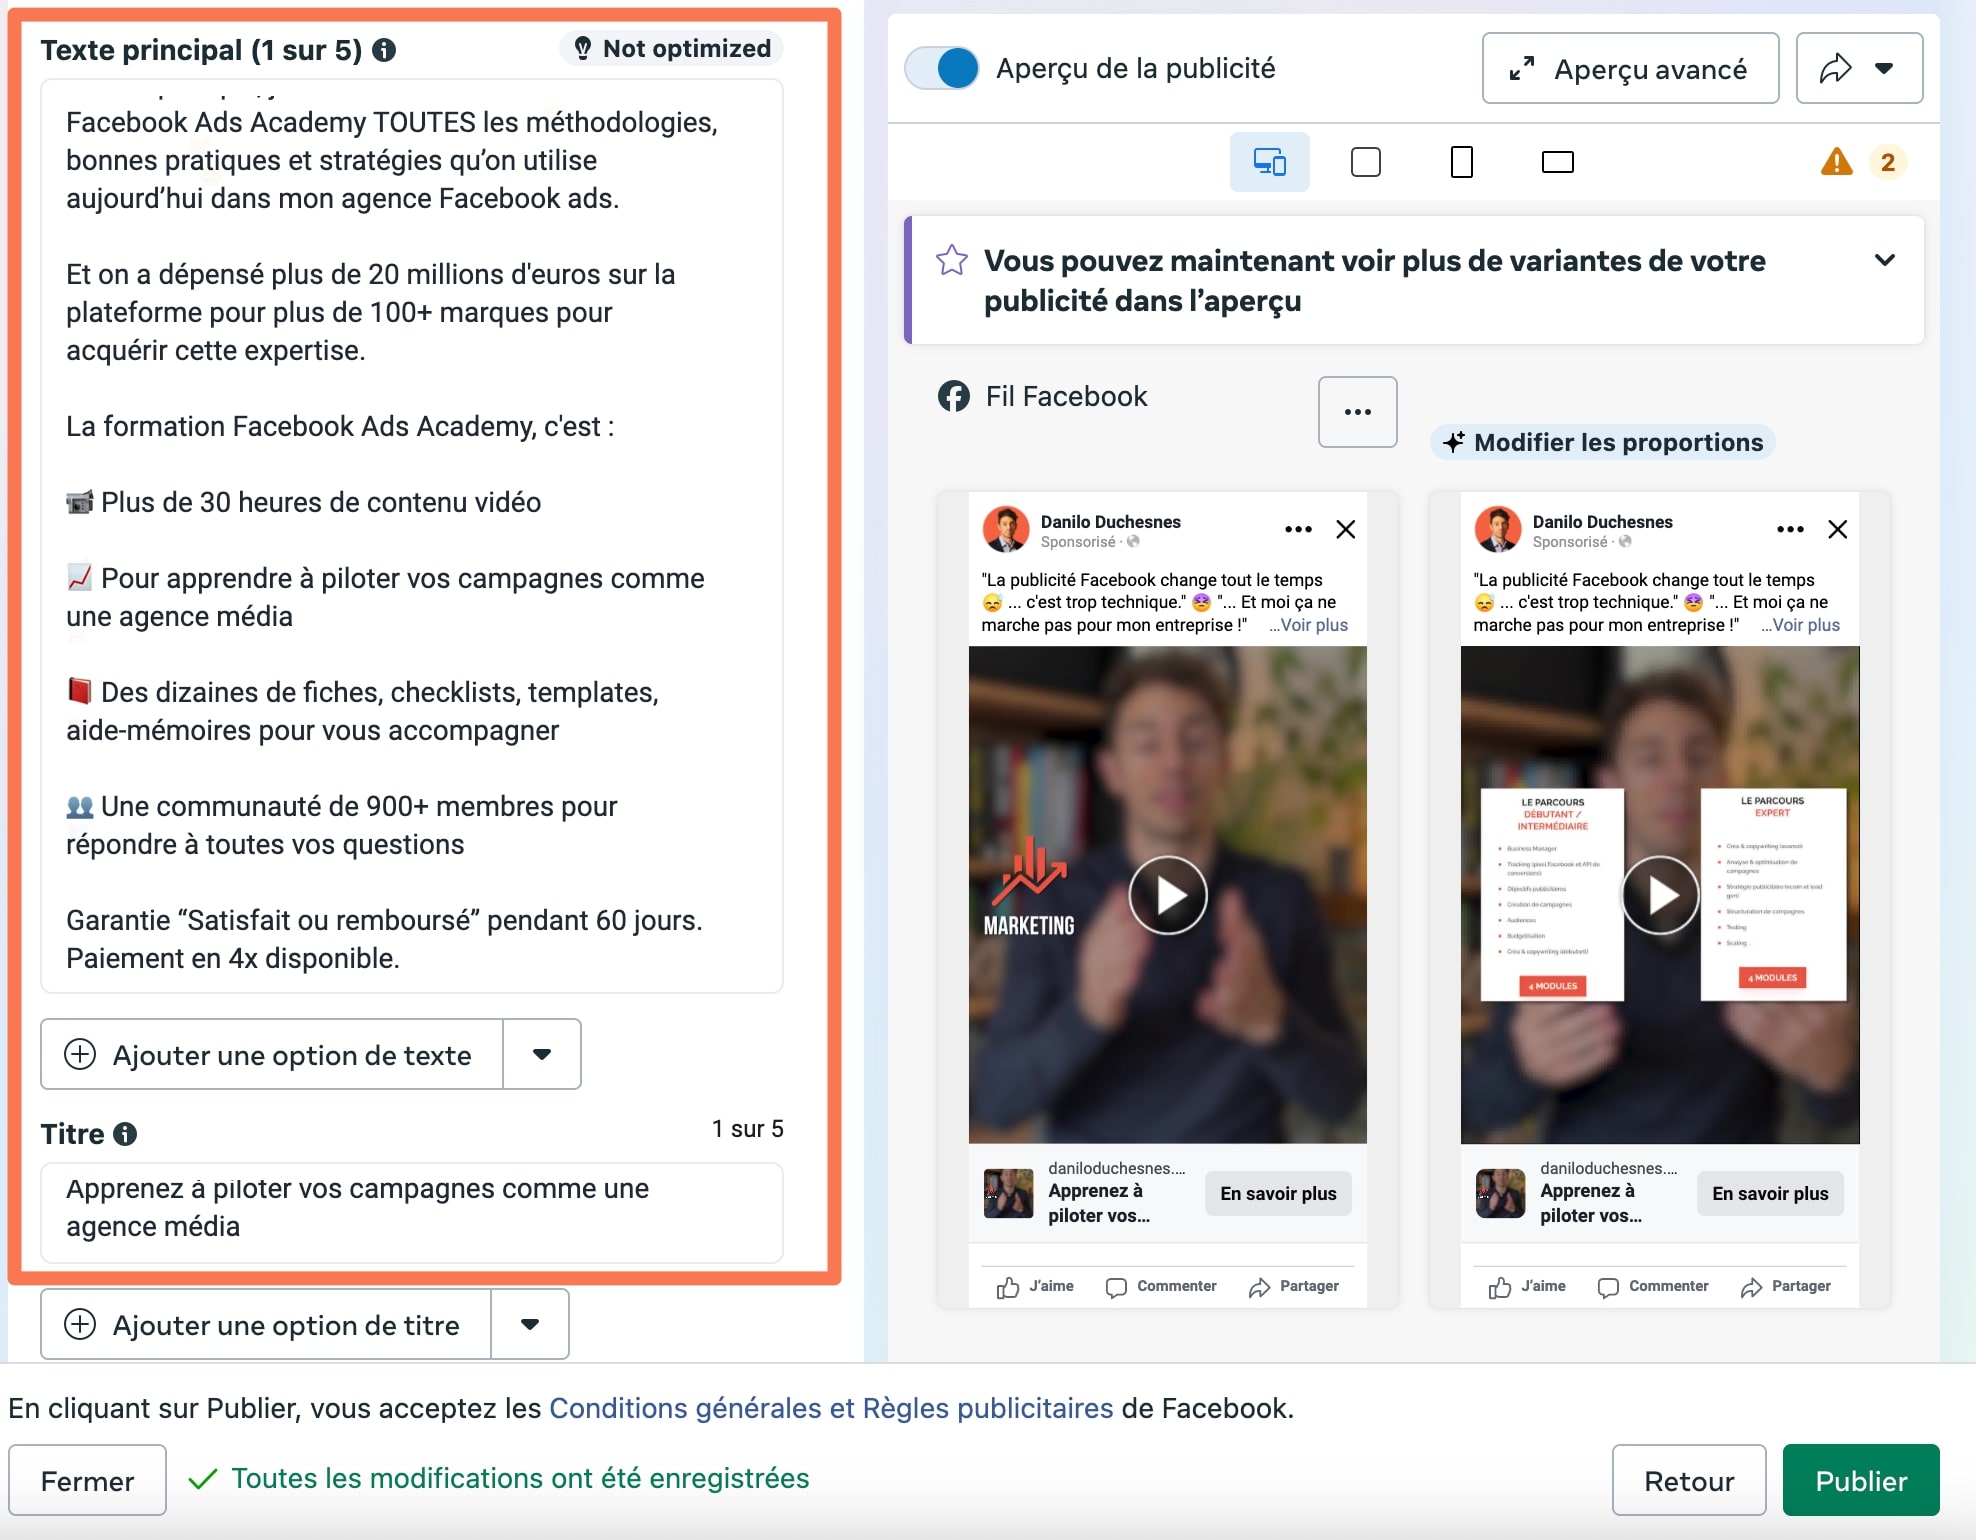Toggle Aperçu de la publicité switch

coord(941,68)
